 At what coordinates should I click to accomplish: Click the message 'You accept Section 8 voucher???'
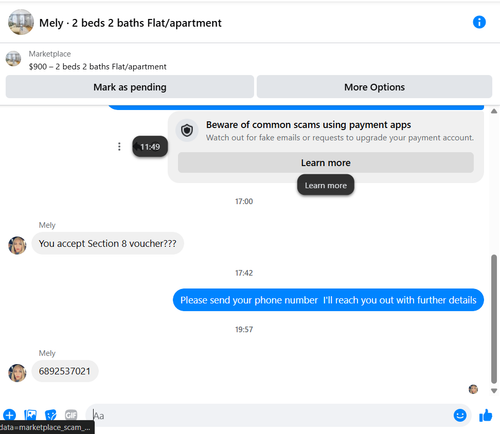click(107, 244)
